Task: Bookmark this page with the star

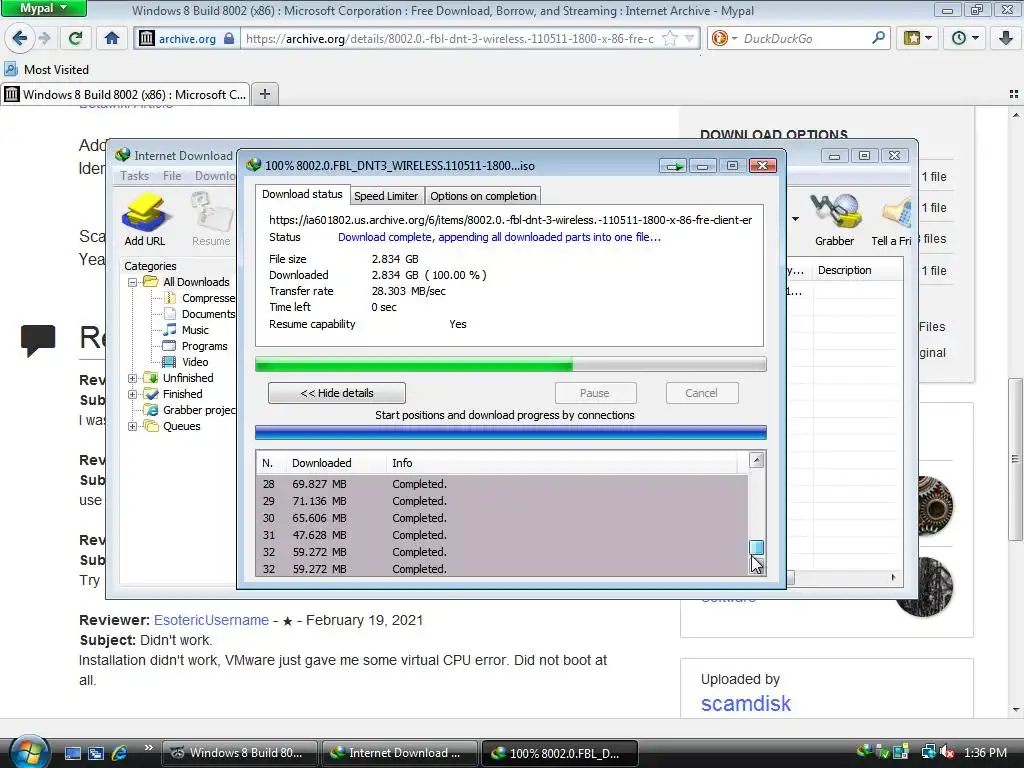Action: click(x=670, y=39)
